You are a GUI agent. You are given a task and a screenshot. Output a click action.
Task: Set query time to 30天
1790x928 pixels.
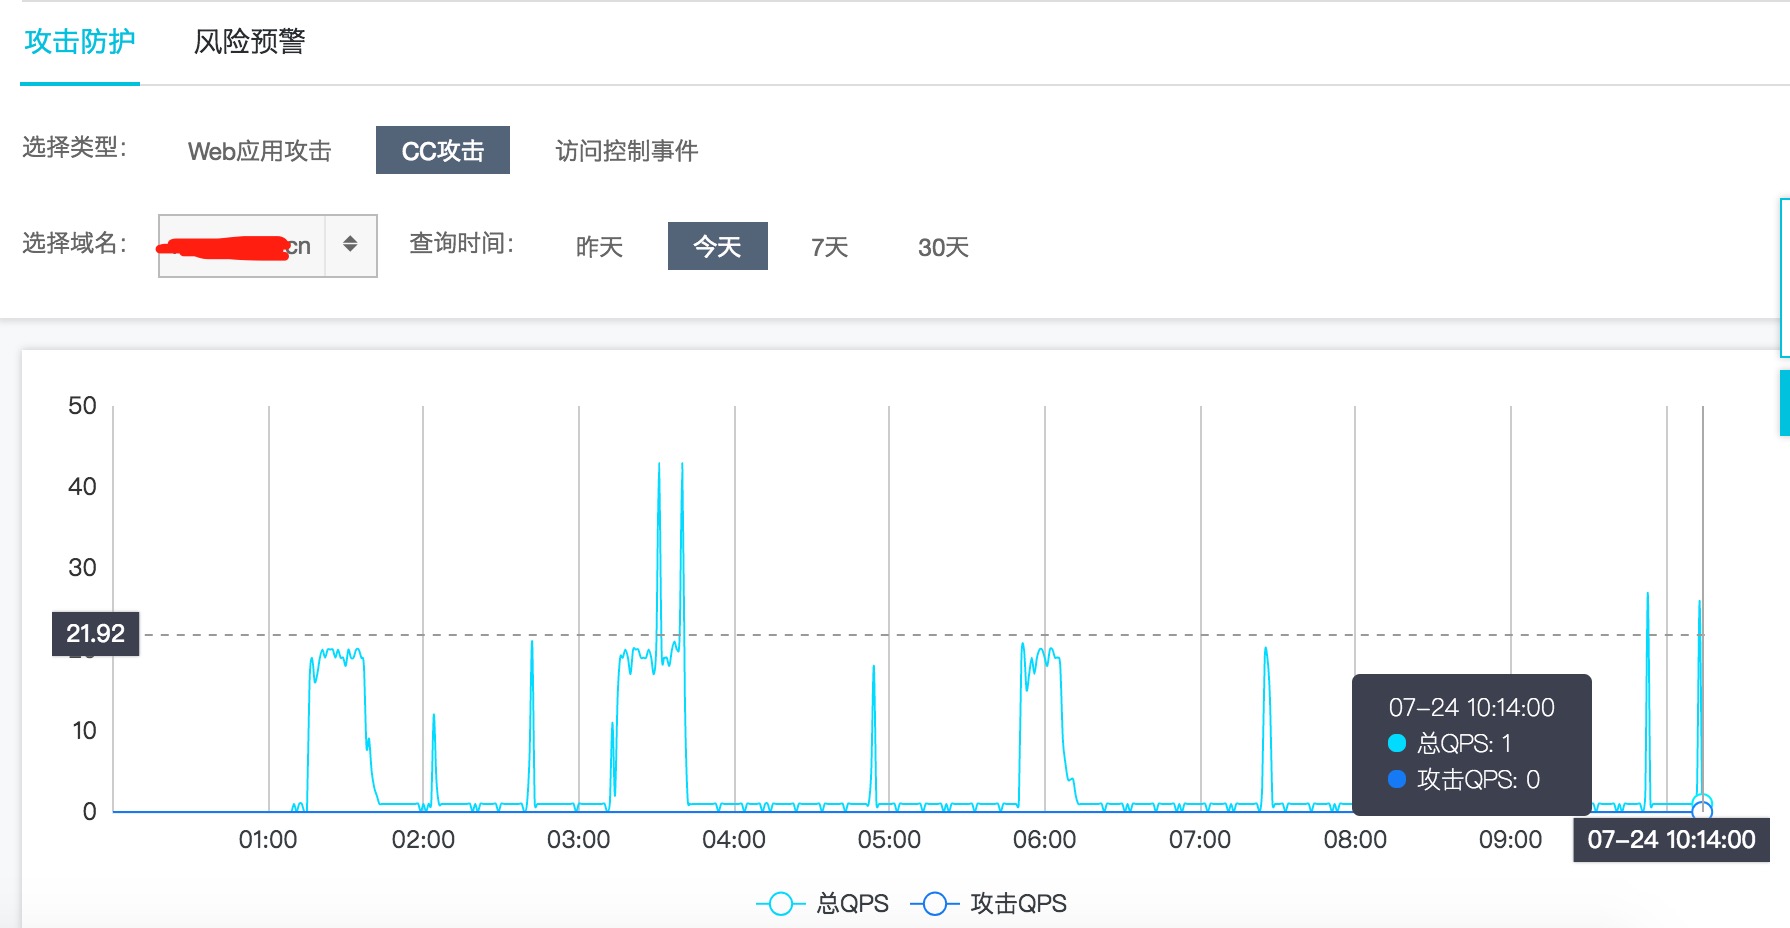coord(943,247)
